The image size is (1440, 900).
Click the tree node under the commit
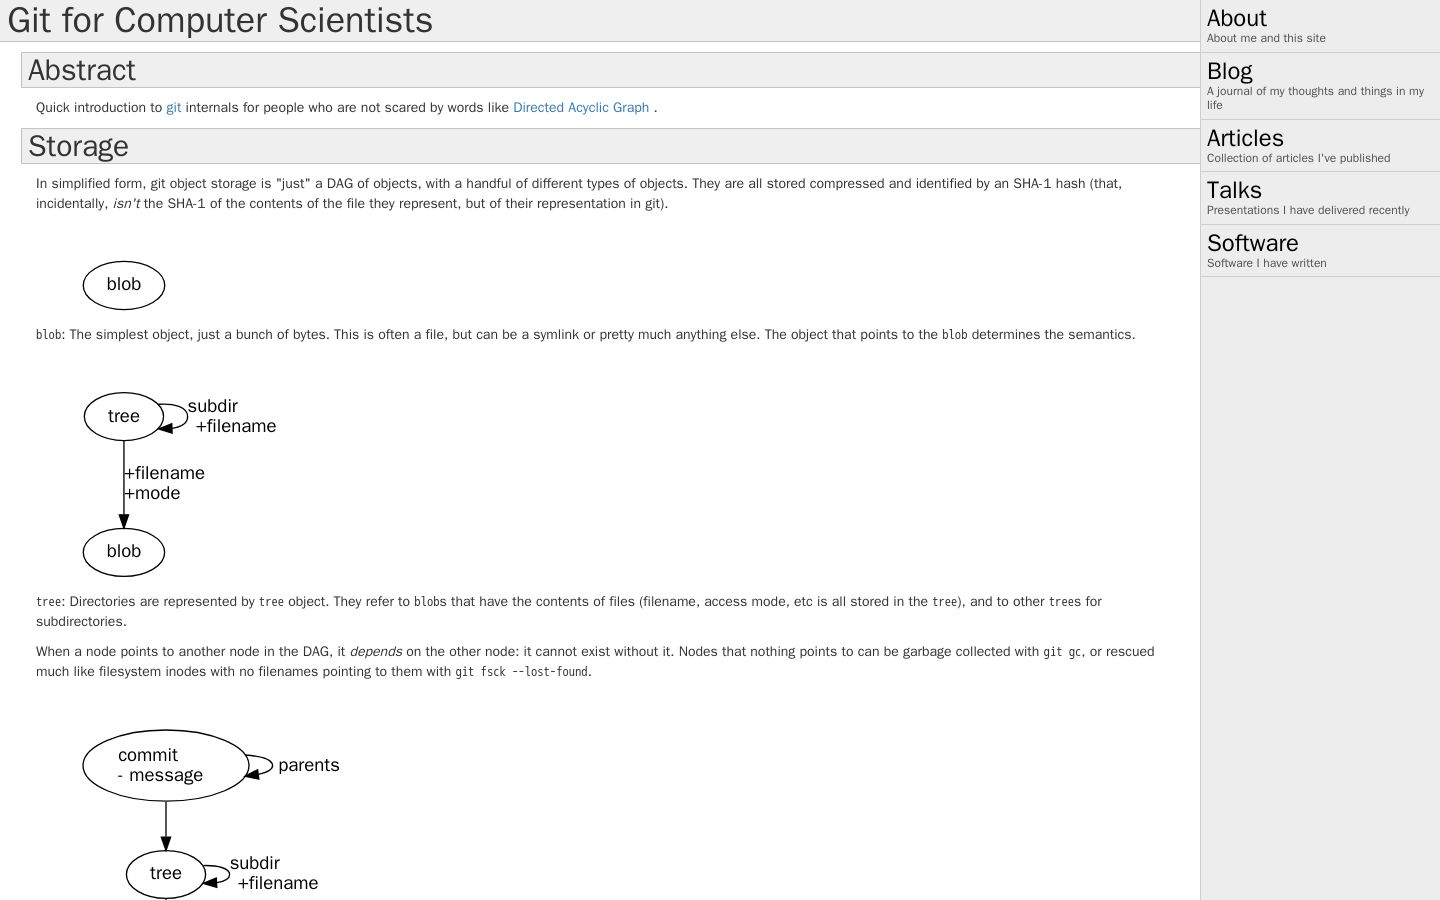166,873
